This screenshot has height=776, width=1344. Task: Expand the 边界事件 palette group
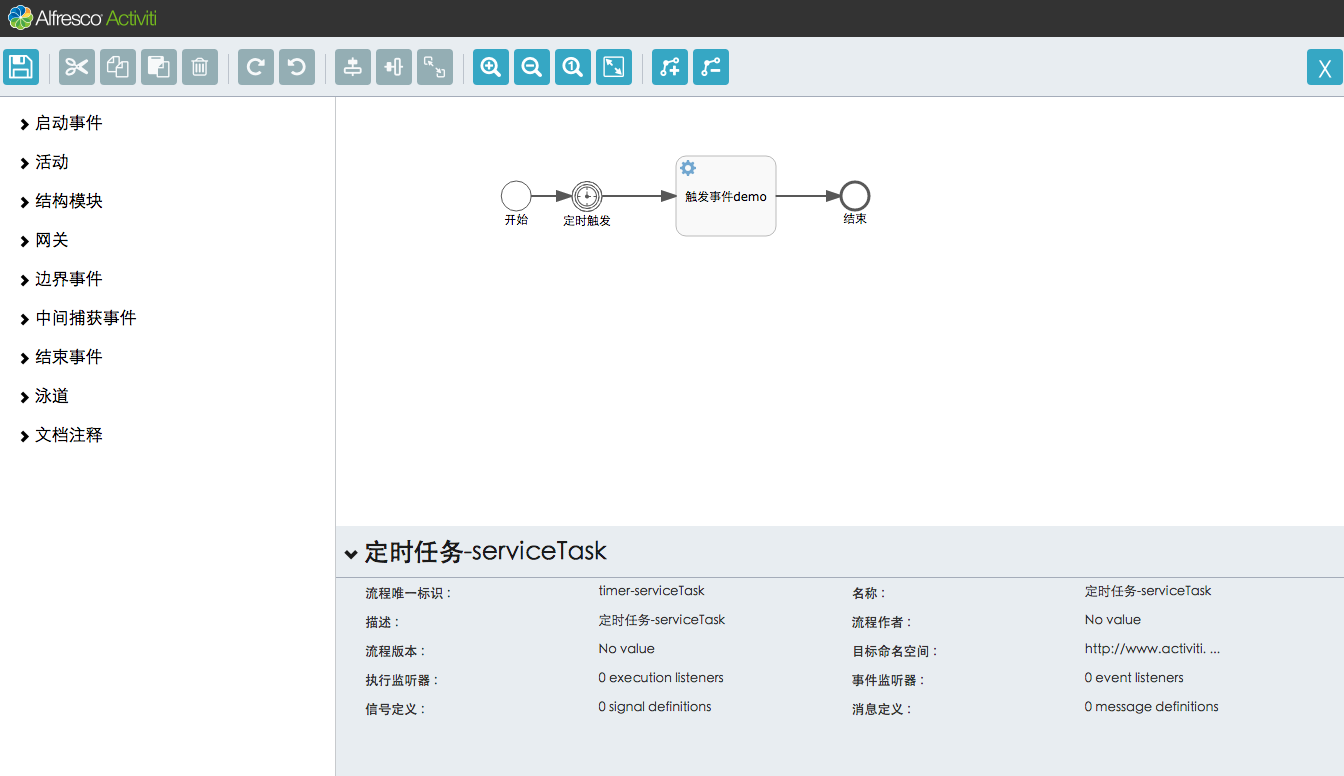61,279
